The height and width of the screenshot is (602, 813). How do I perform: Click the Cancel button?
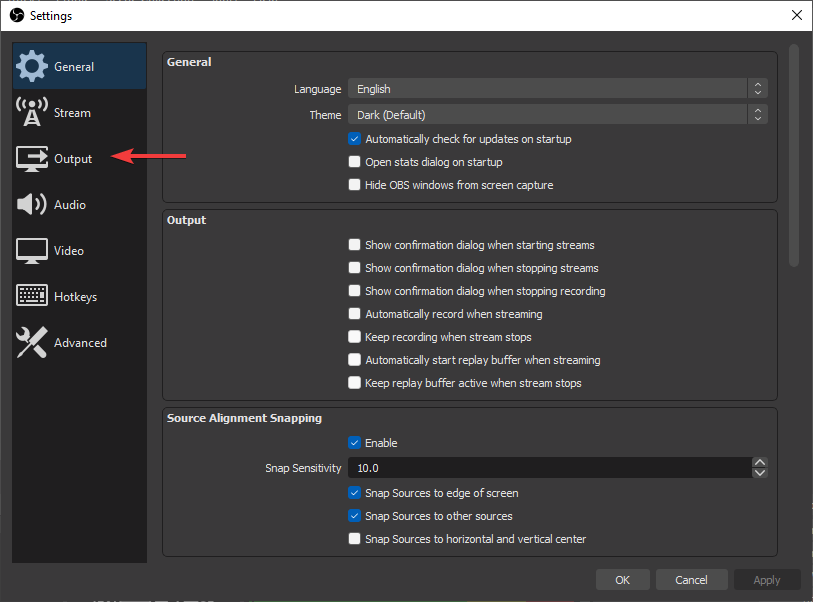coord(691,580)
